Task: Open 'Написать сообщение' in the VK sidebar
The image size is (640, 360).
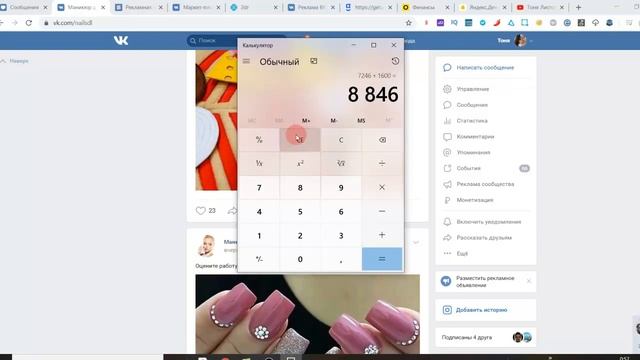Action: click(x=485, y=67)
